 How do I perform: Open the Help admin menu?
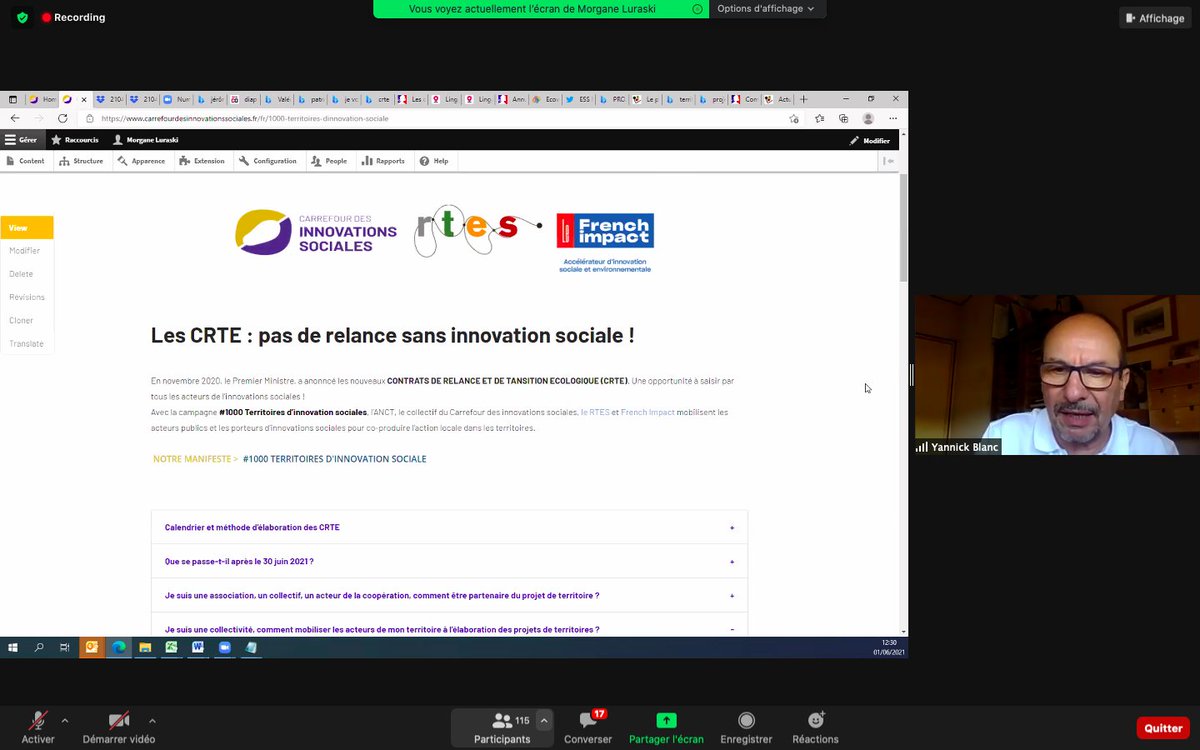434,161
